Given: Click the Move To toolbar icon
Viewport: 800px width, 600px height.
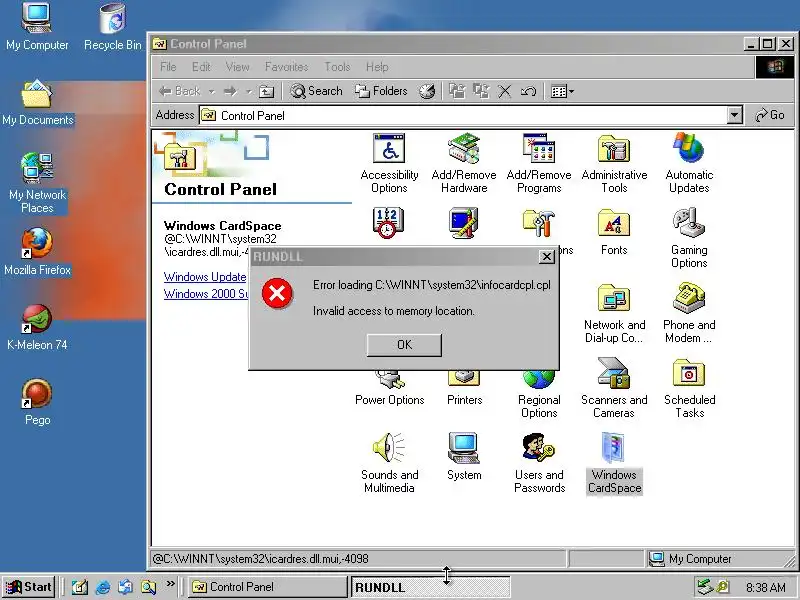Looking at the screenshot, I should coord(457,91).
